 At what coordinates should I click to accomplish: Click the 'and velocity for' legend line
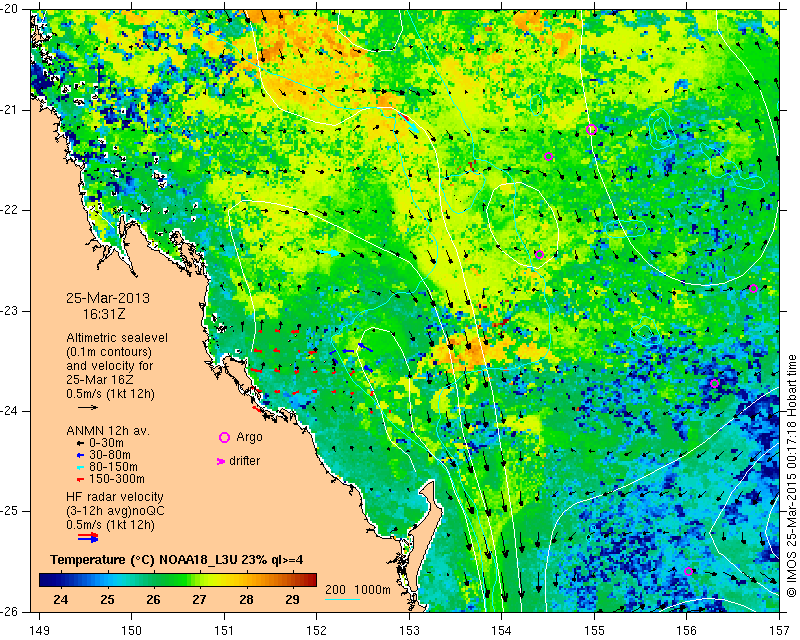click(x=107, y=366)
